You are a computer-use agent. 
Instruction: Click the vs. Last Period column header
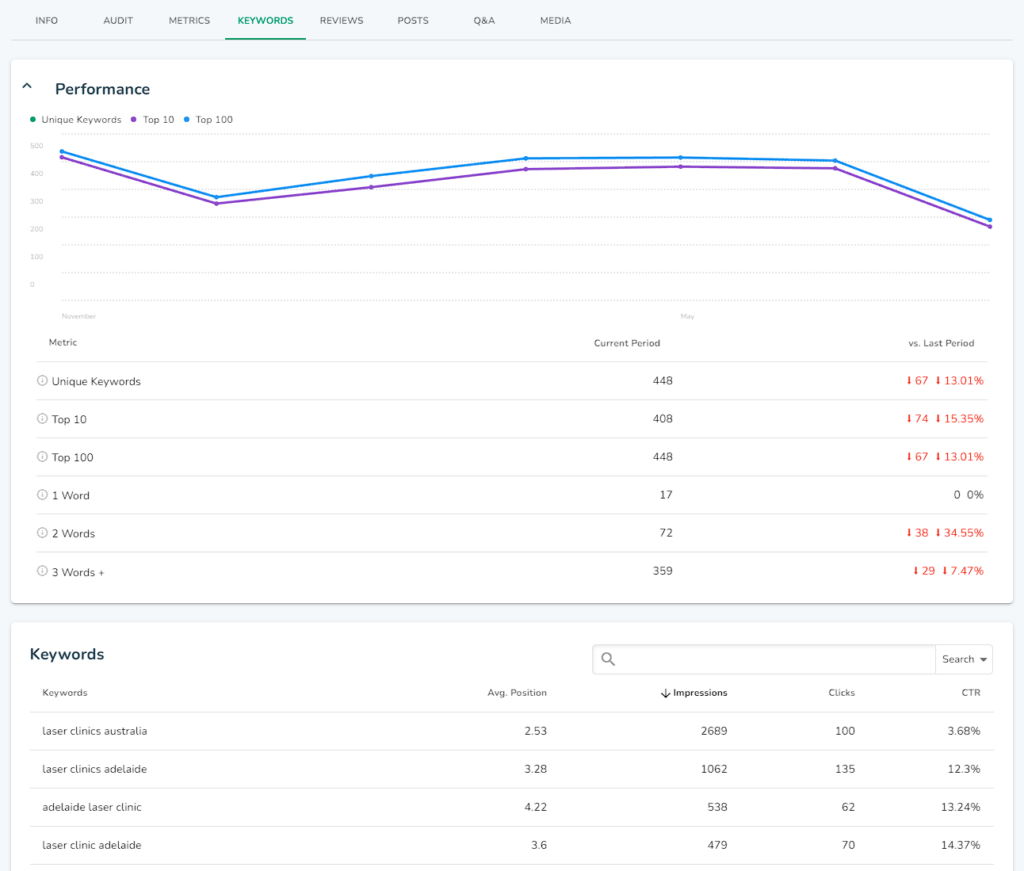941,343
